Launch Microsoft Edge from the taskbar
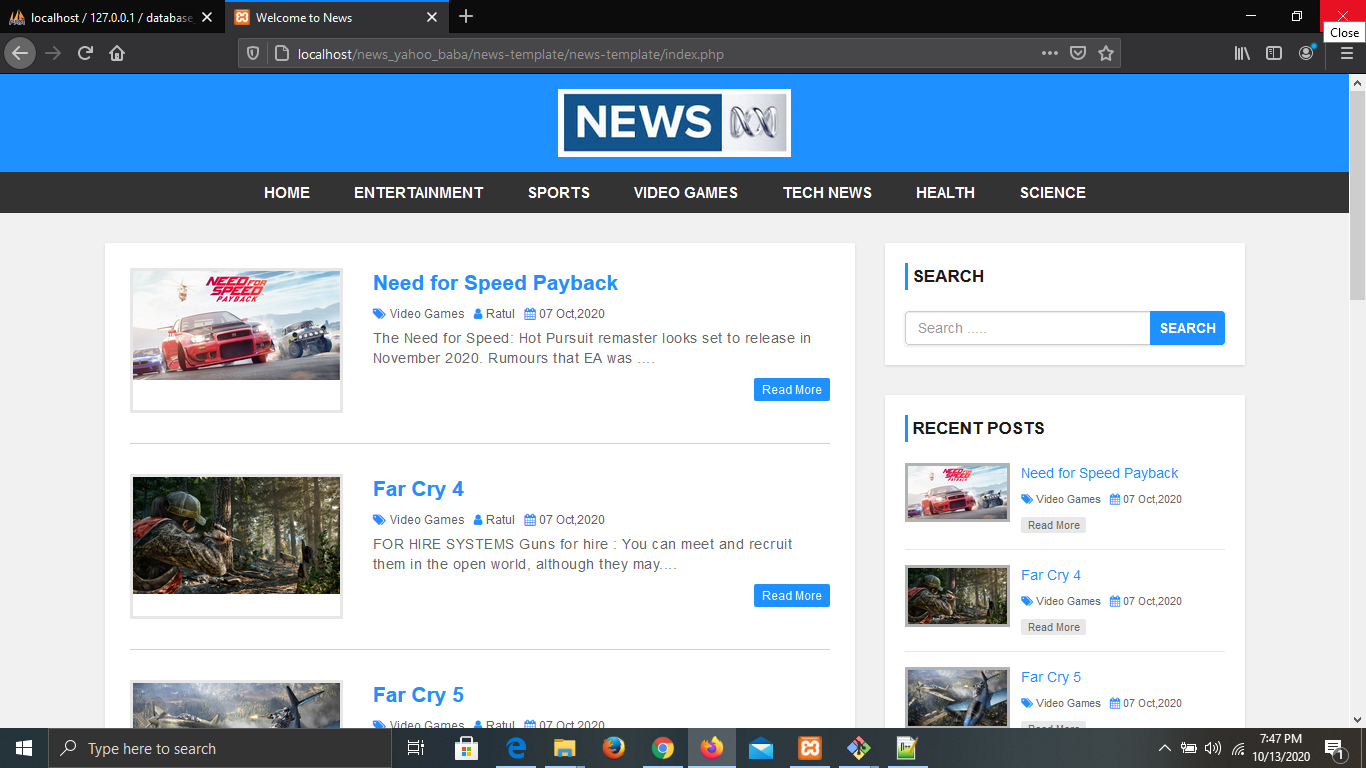1366x768 pixels. (516, 748)
